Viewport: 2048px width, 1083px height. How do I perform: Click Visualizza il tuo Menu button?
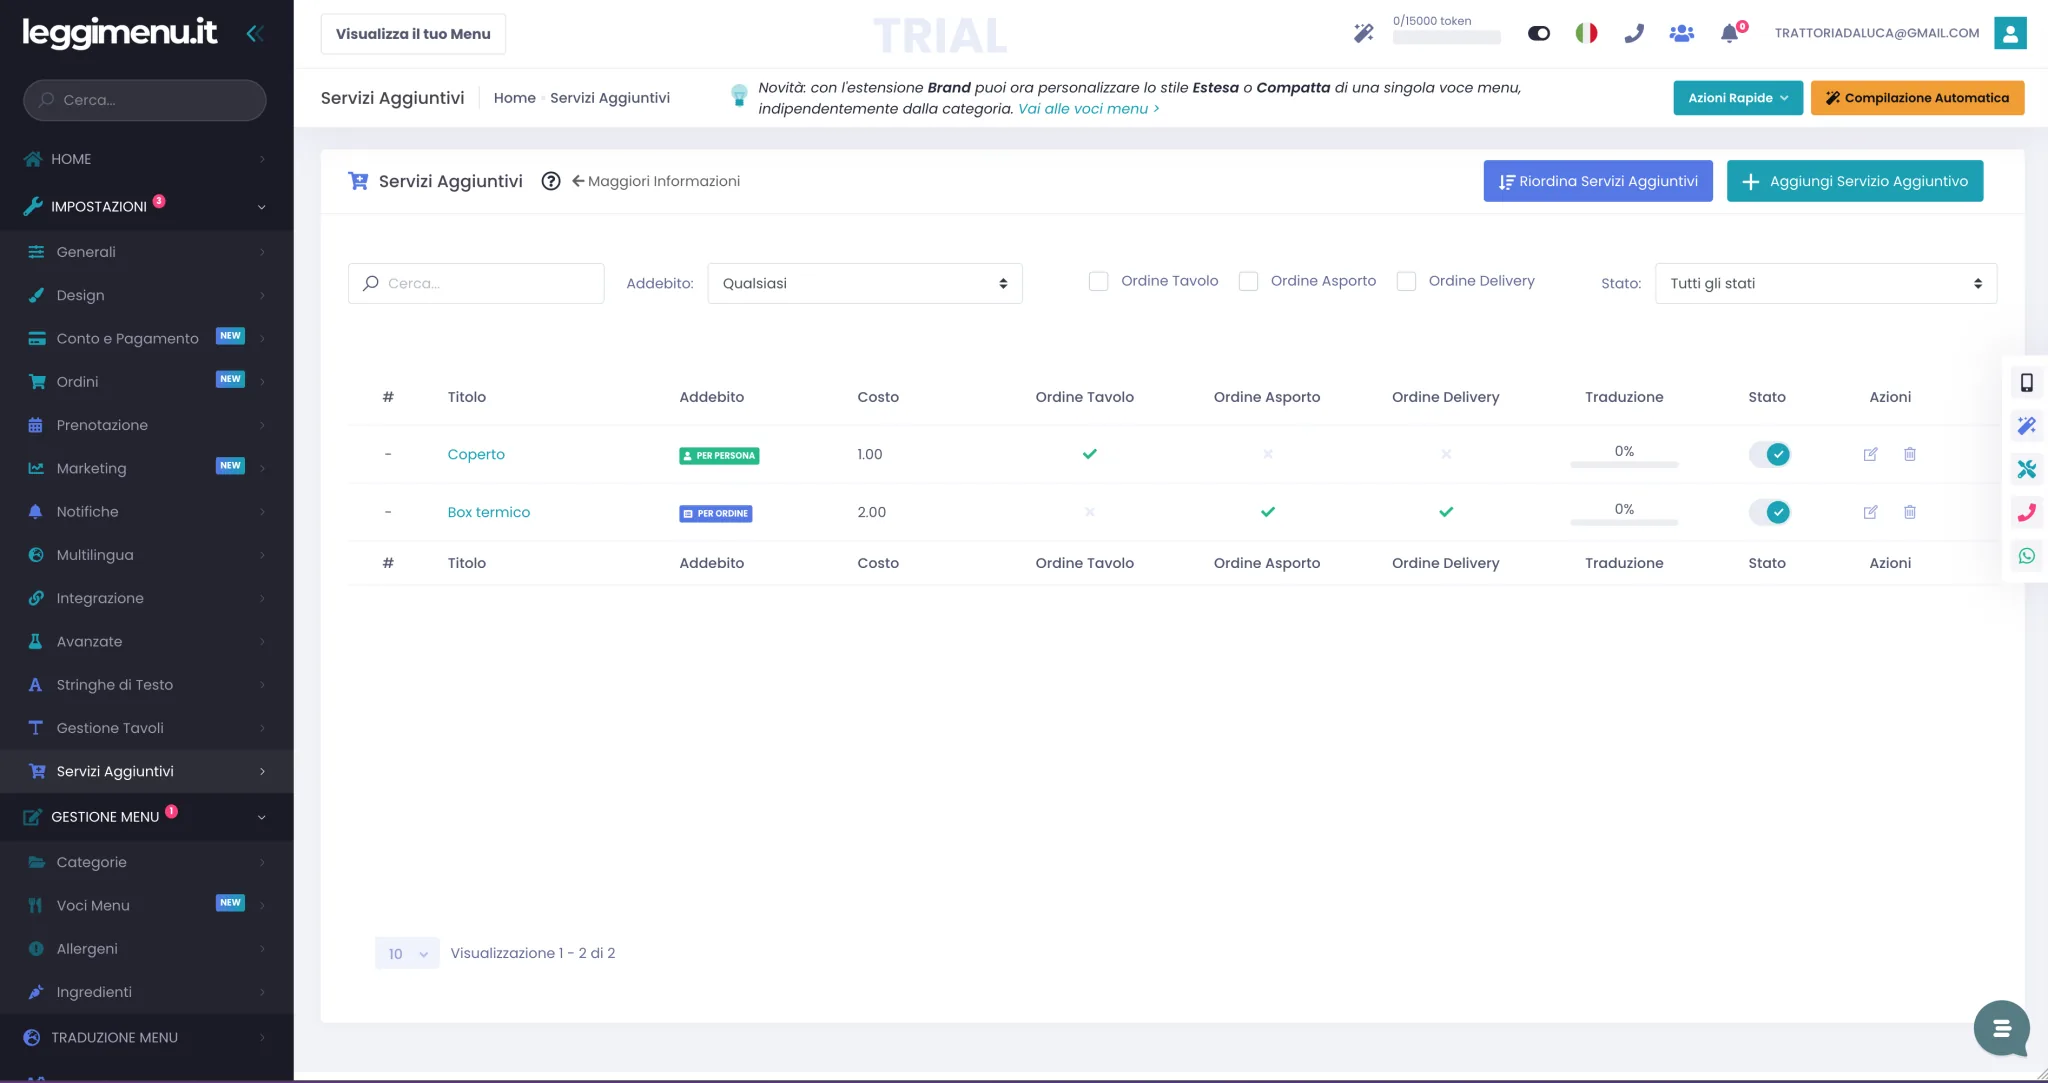[x=413, y=34]
